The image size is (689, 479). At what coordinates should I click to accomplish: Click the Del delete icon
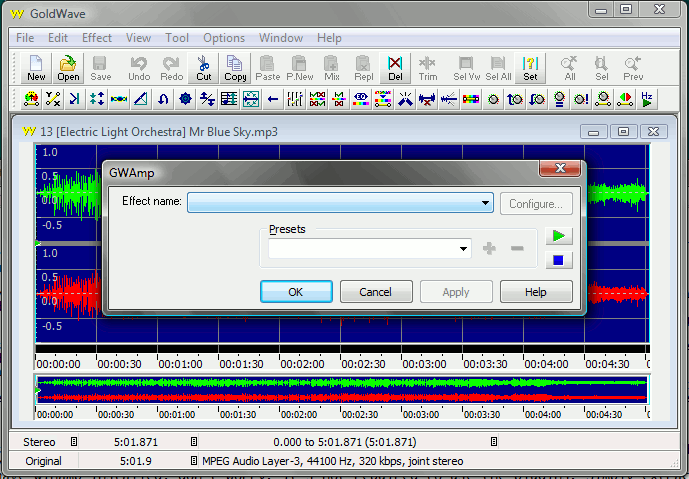(395, 68)
